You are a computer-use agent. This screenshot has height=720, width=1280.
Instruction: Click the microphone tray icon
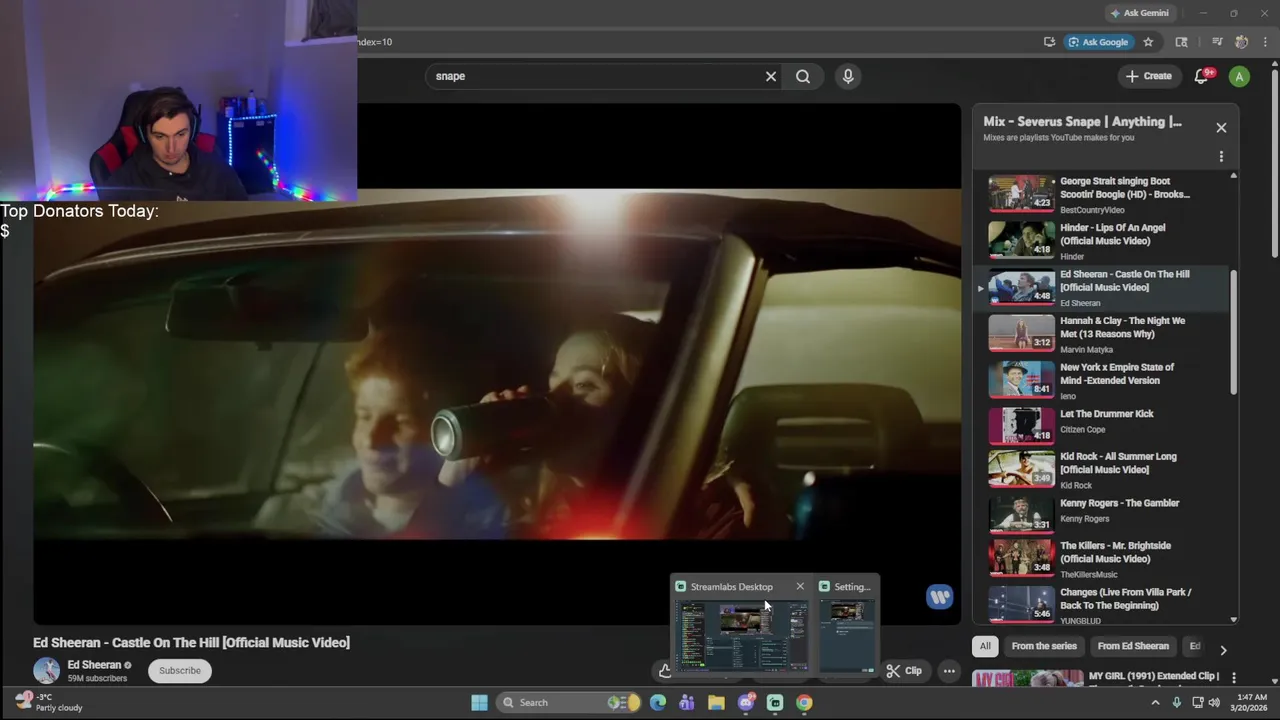[x=1176, y=703]
